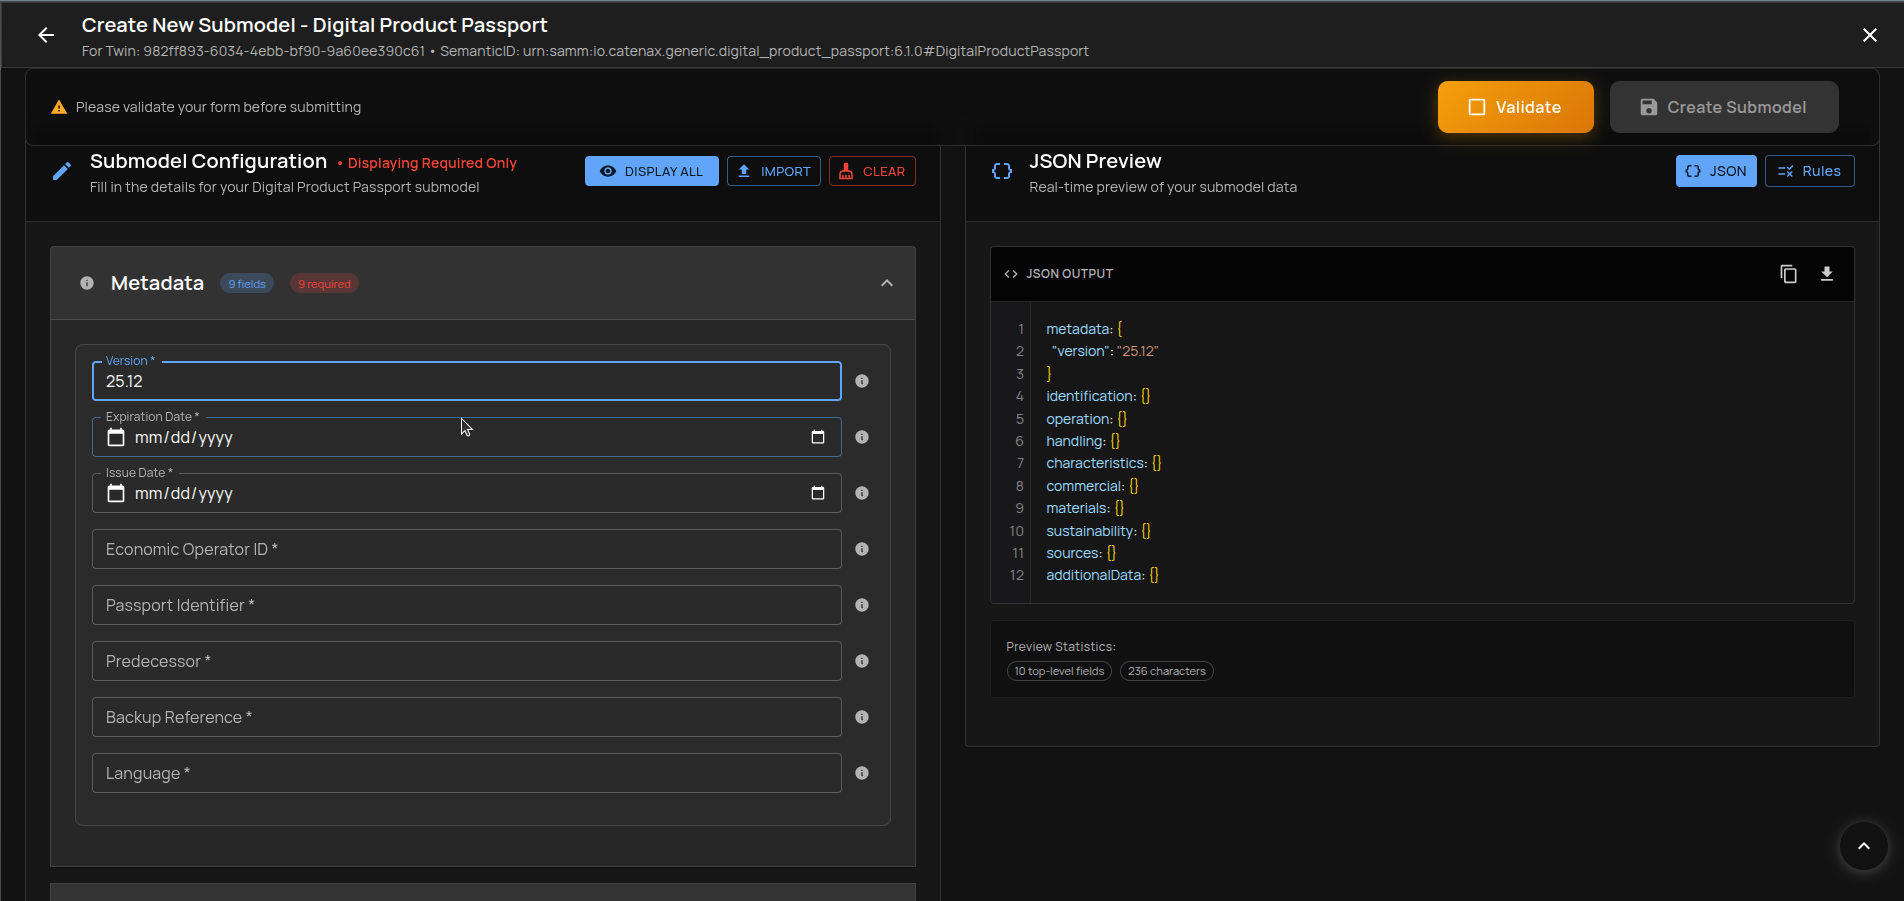
Task: Toggle Display All fields visibility
Action: 651,171
